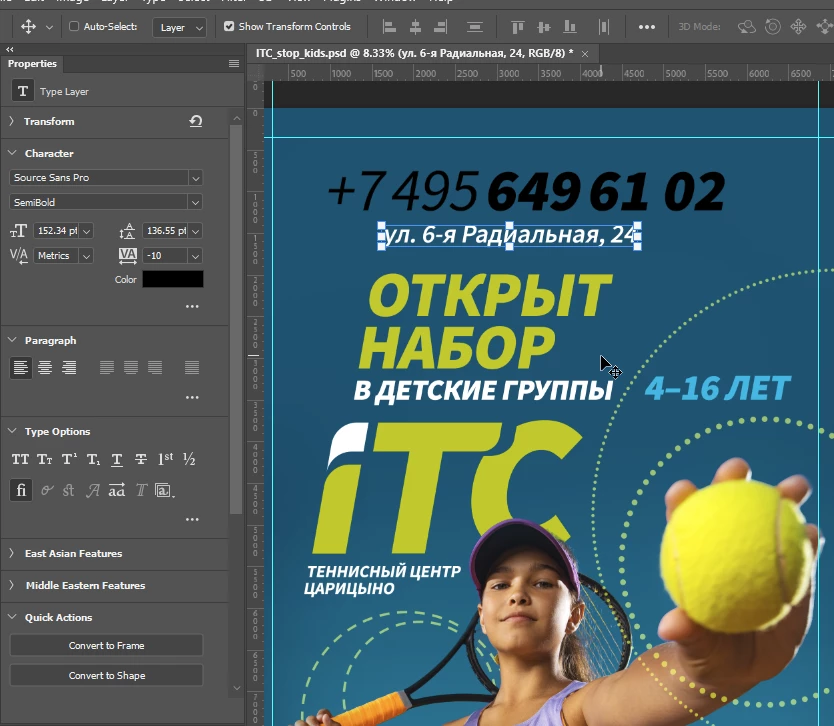
Task: Toggle Superscript style
Action: (x=69, y=459)
